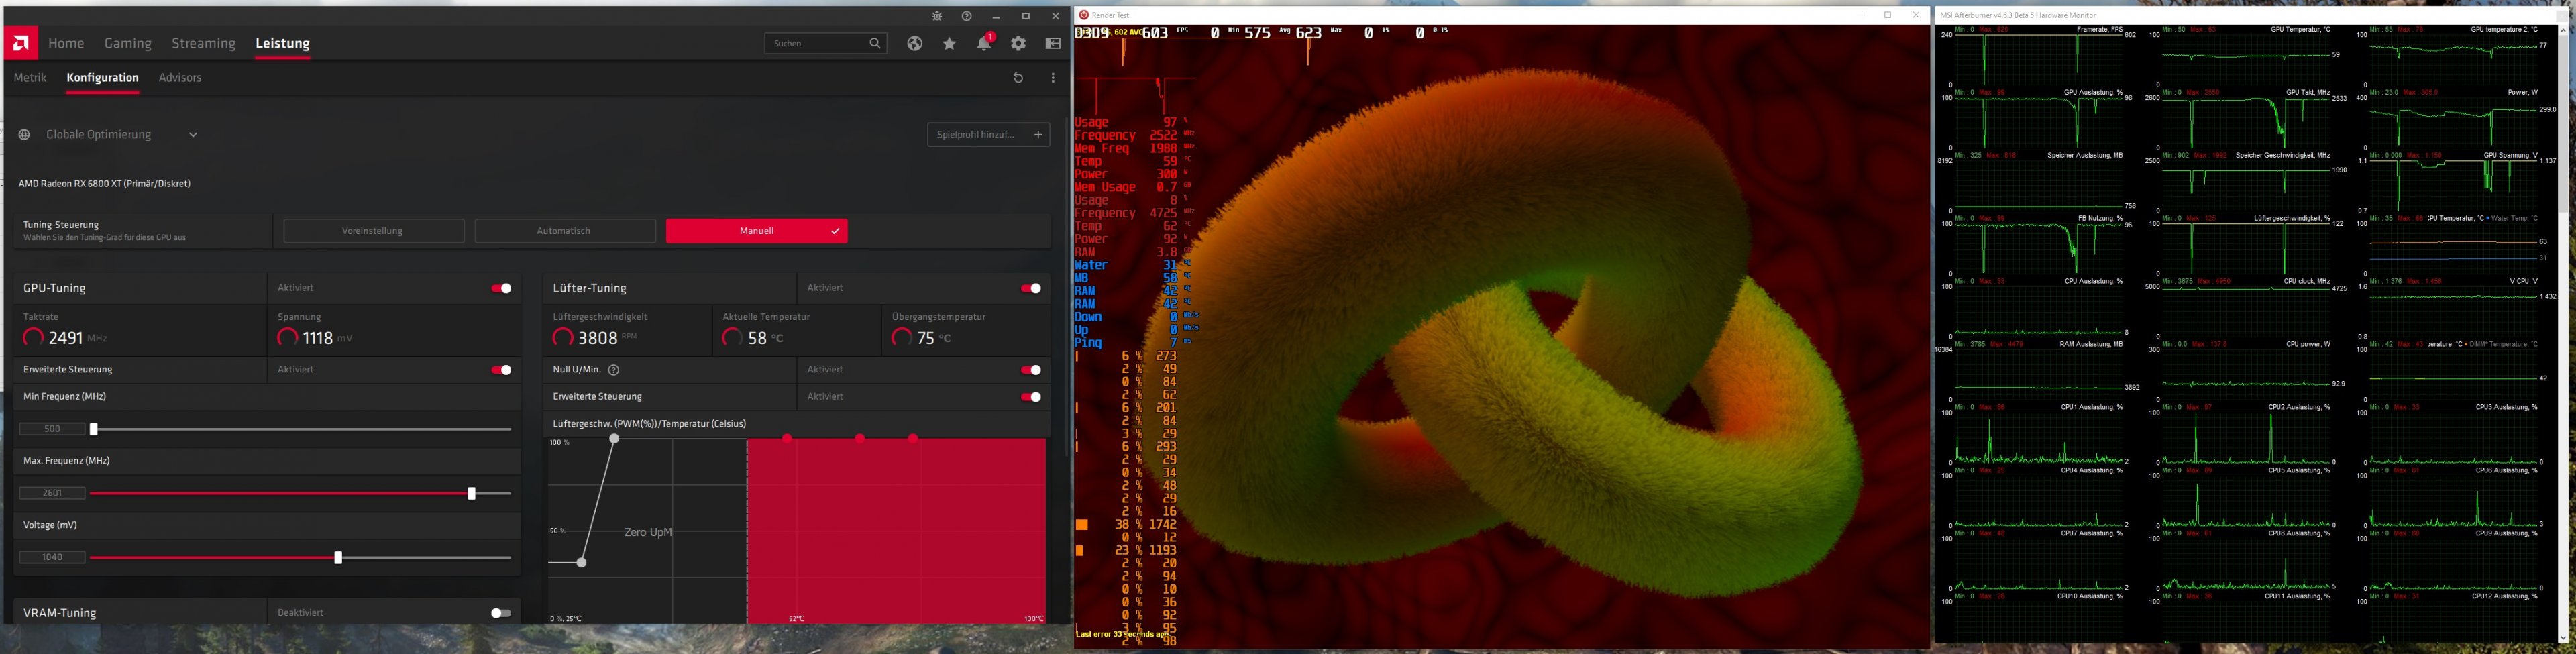The width and height of the screenshot is (2576, 654).
Task: Select the Manuell tuning button
Action: click(x=757, y=231)
